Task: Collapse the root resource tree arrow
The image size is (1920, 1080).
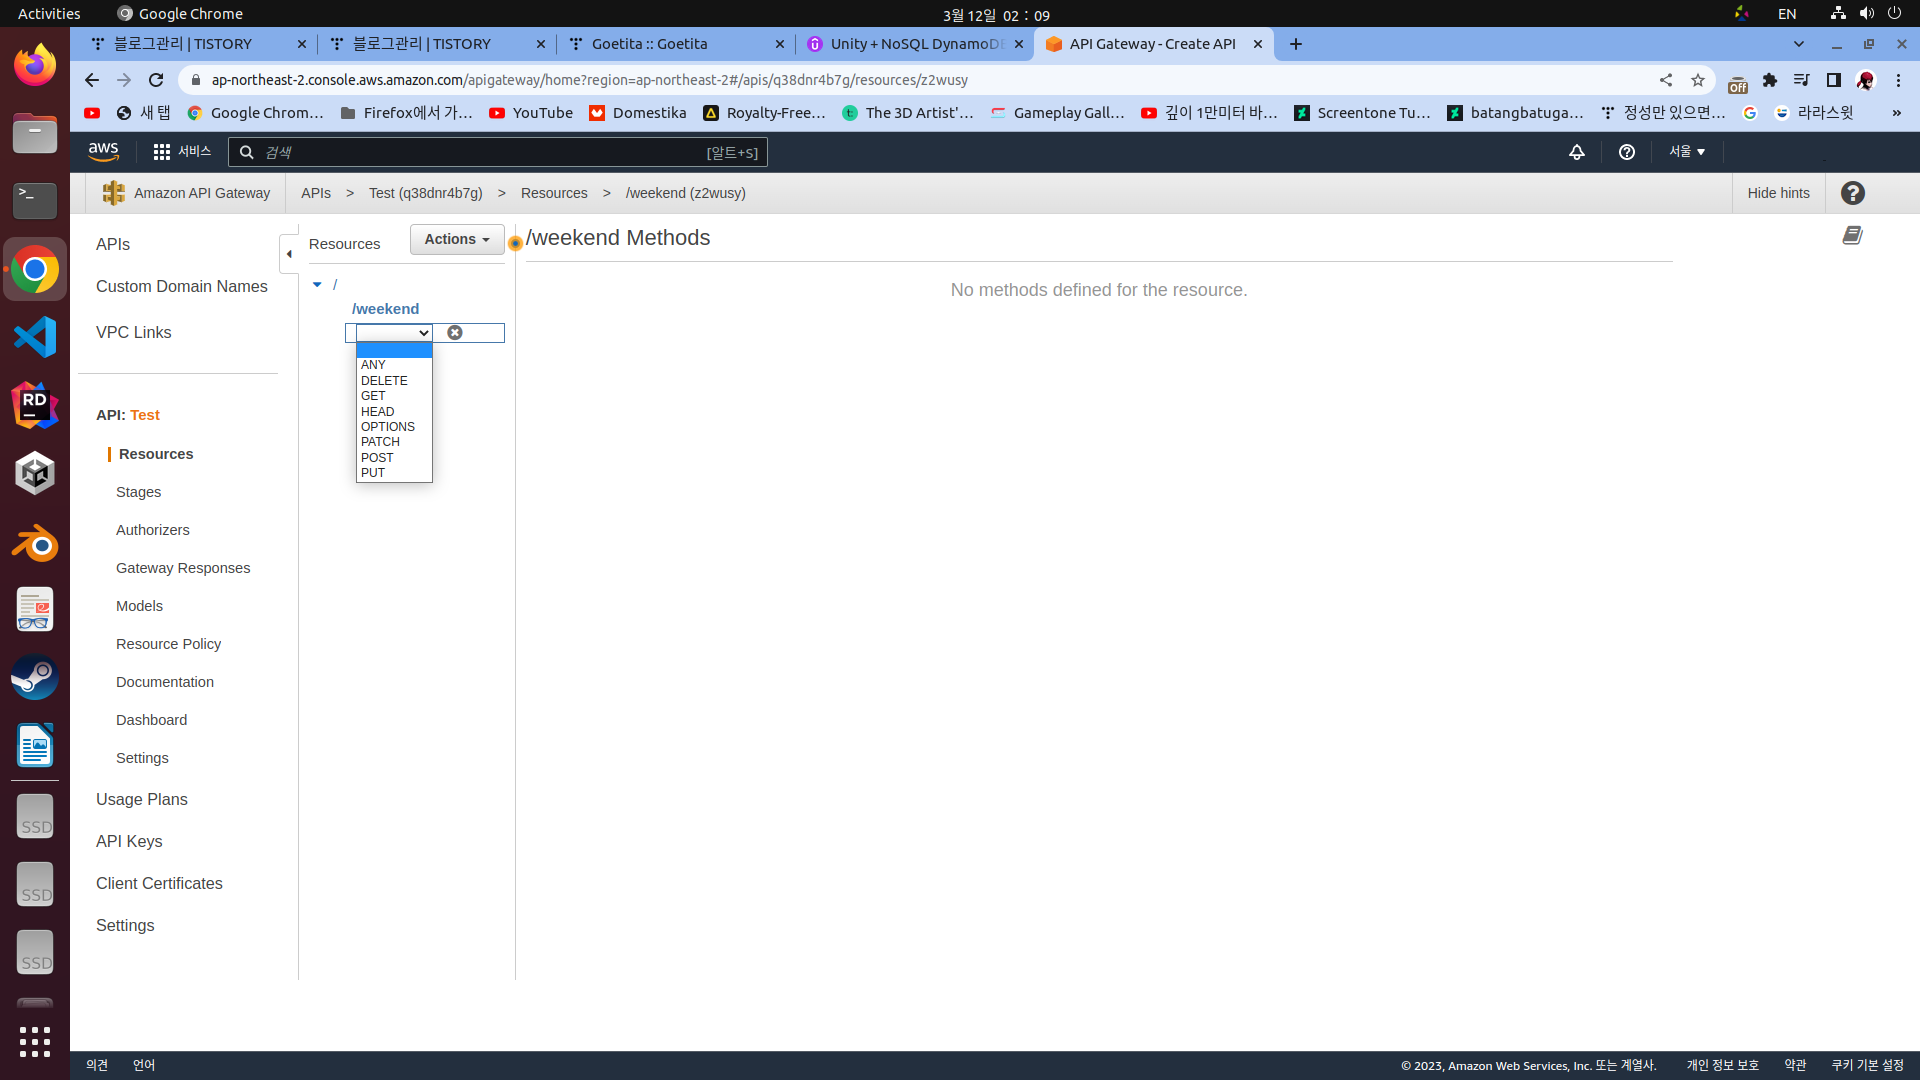Action: click(x=317, y=285)
